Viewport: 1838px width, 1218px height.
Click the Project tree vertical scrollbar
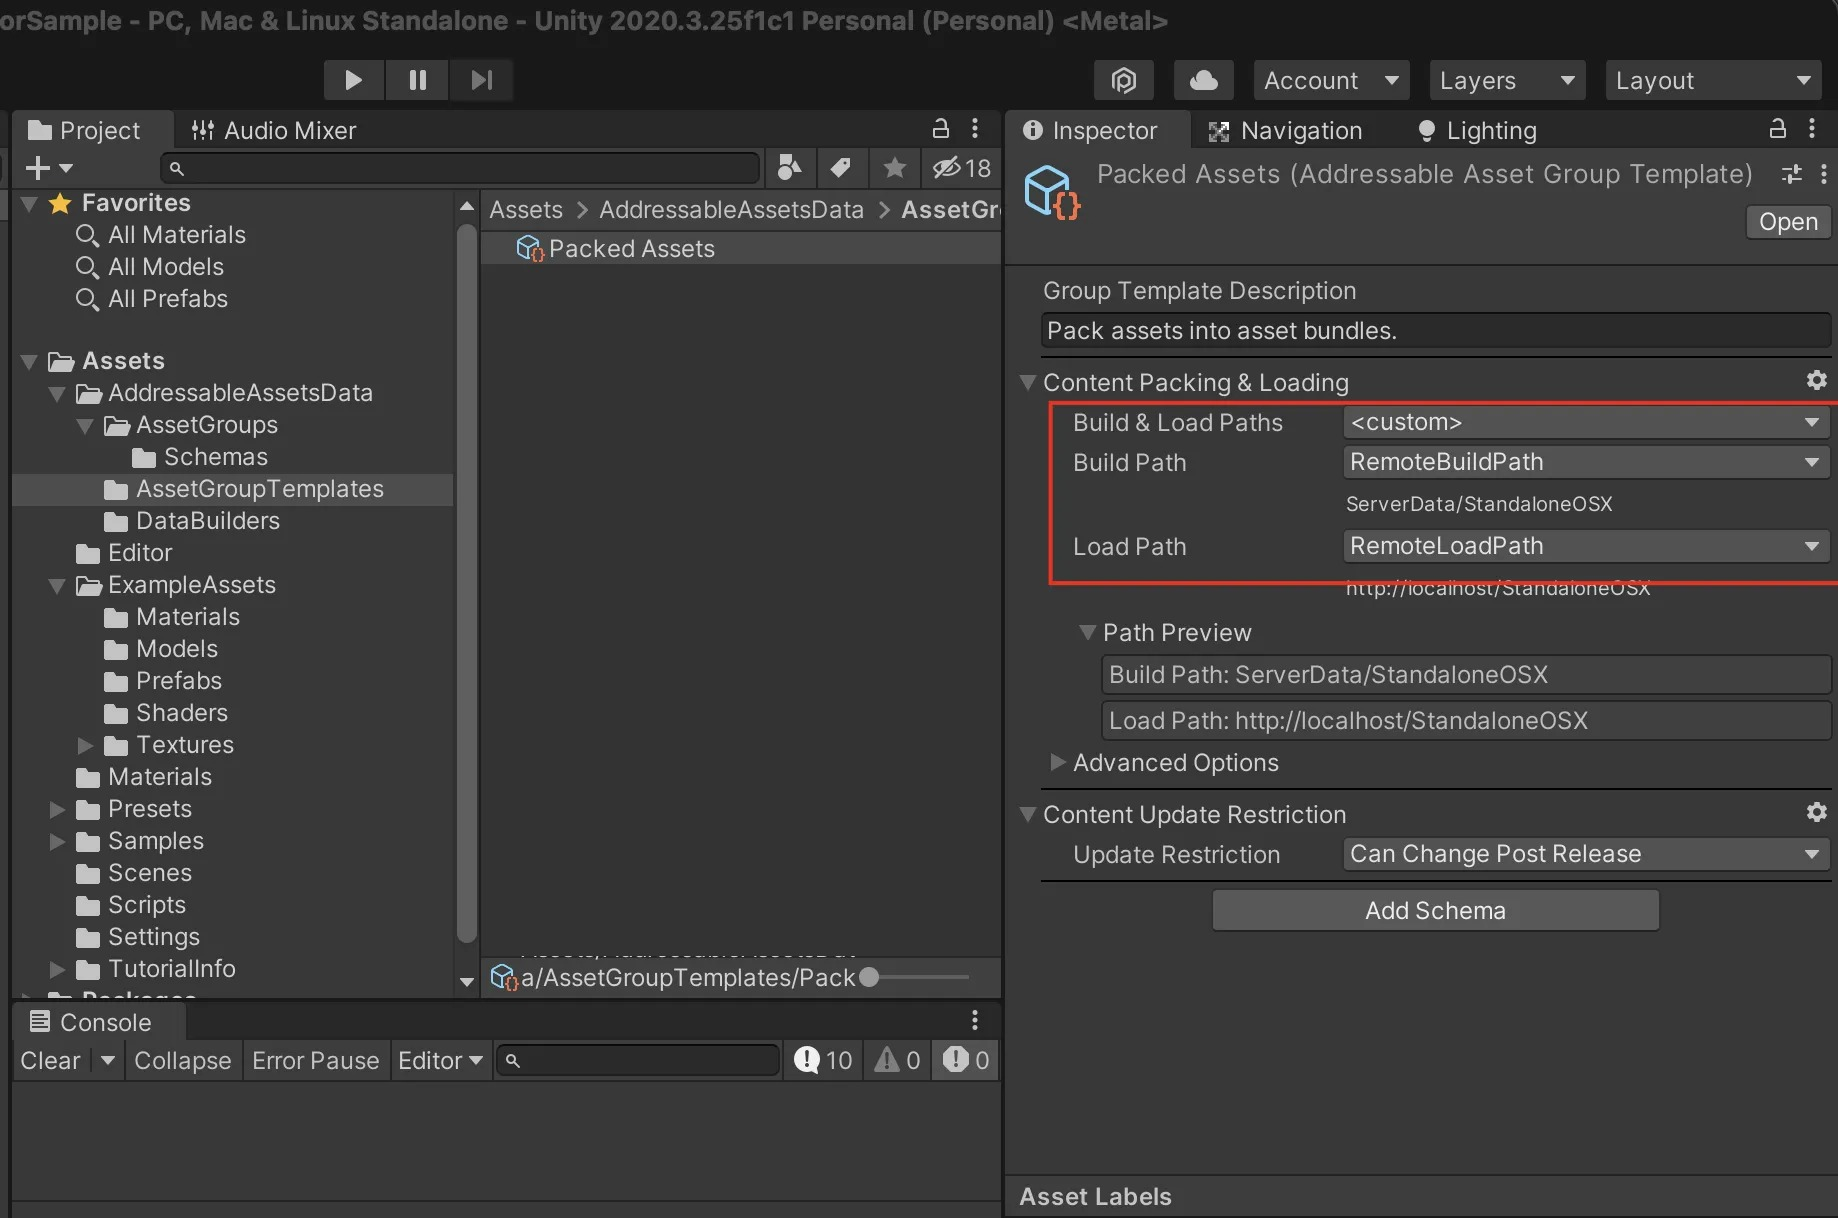pos(466,585)
